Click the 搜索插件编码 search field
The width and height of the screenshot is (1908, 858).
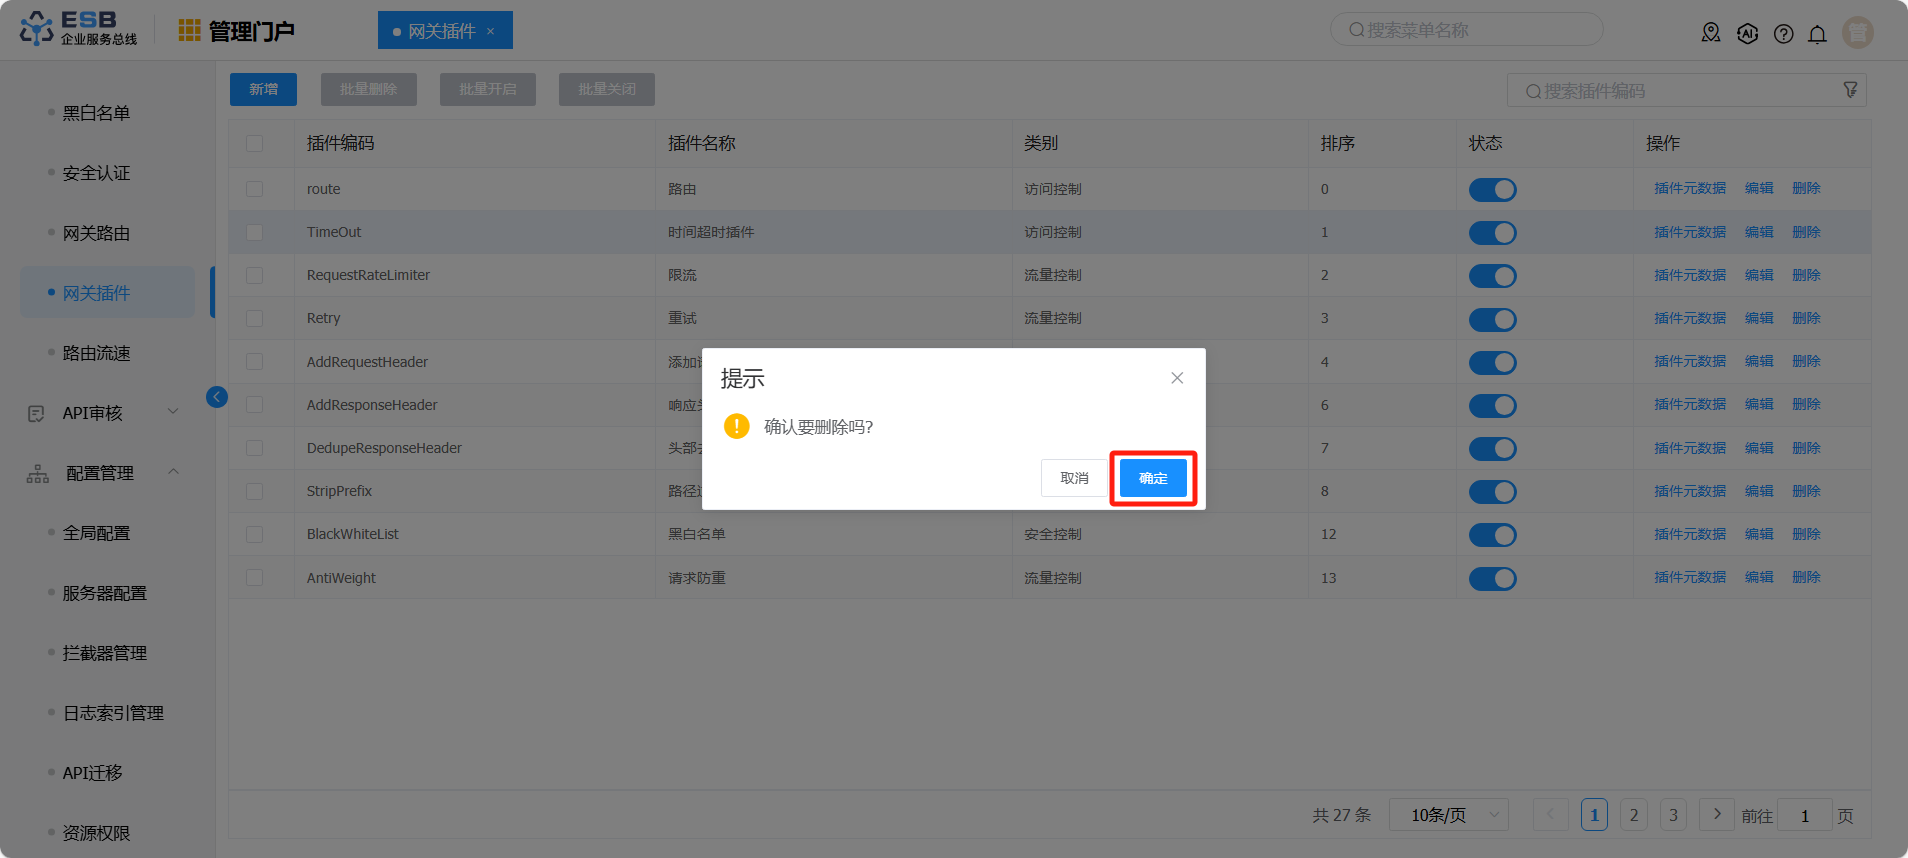(x=1680, y=91)
